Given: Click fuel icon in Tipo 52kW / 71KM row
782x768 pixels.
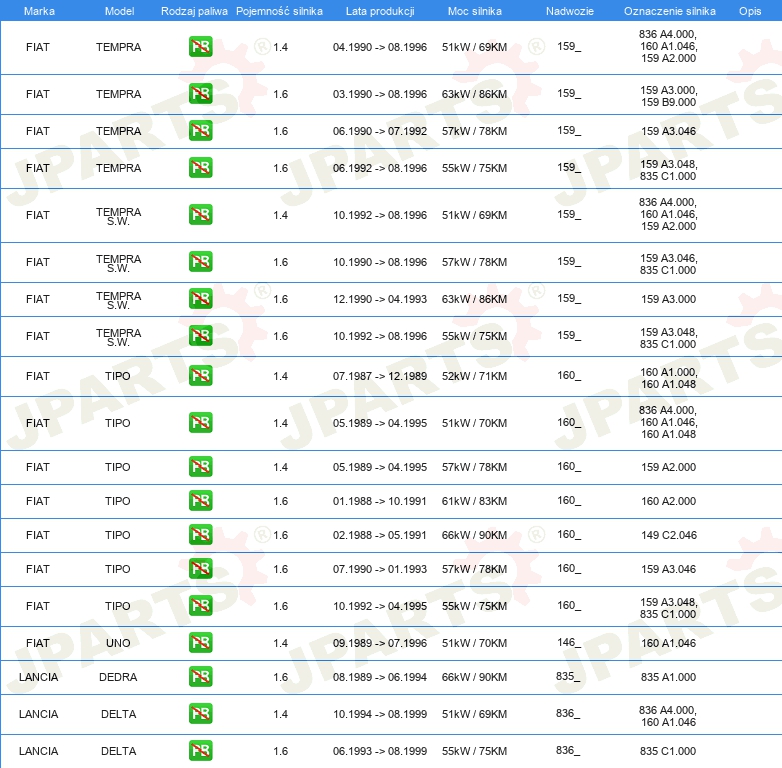Looking at the screenshot, I should tap(200, 376).
